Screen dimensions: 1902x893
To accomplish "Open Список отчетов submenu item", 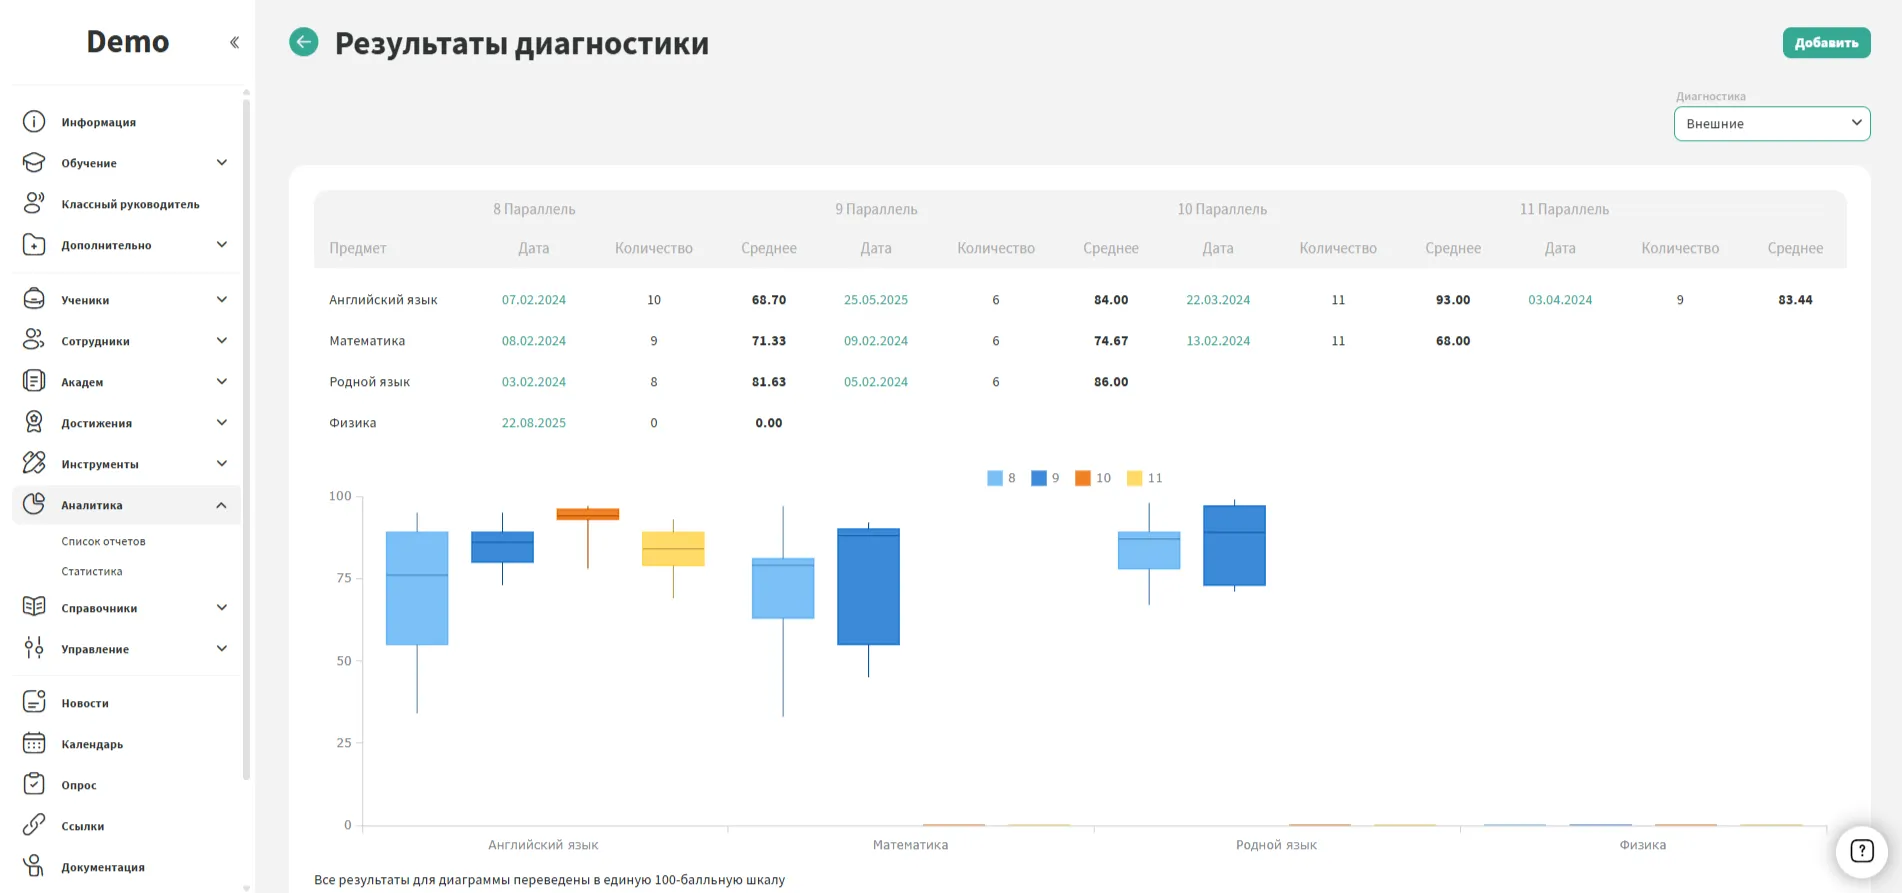I will (103, 541).
